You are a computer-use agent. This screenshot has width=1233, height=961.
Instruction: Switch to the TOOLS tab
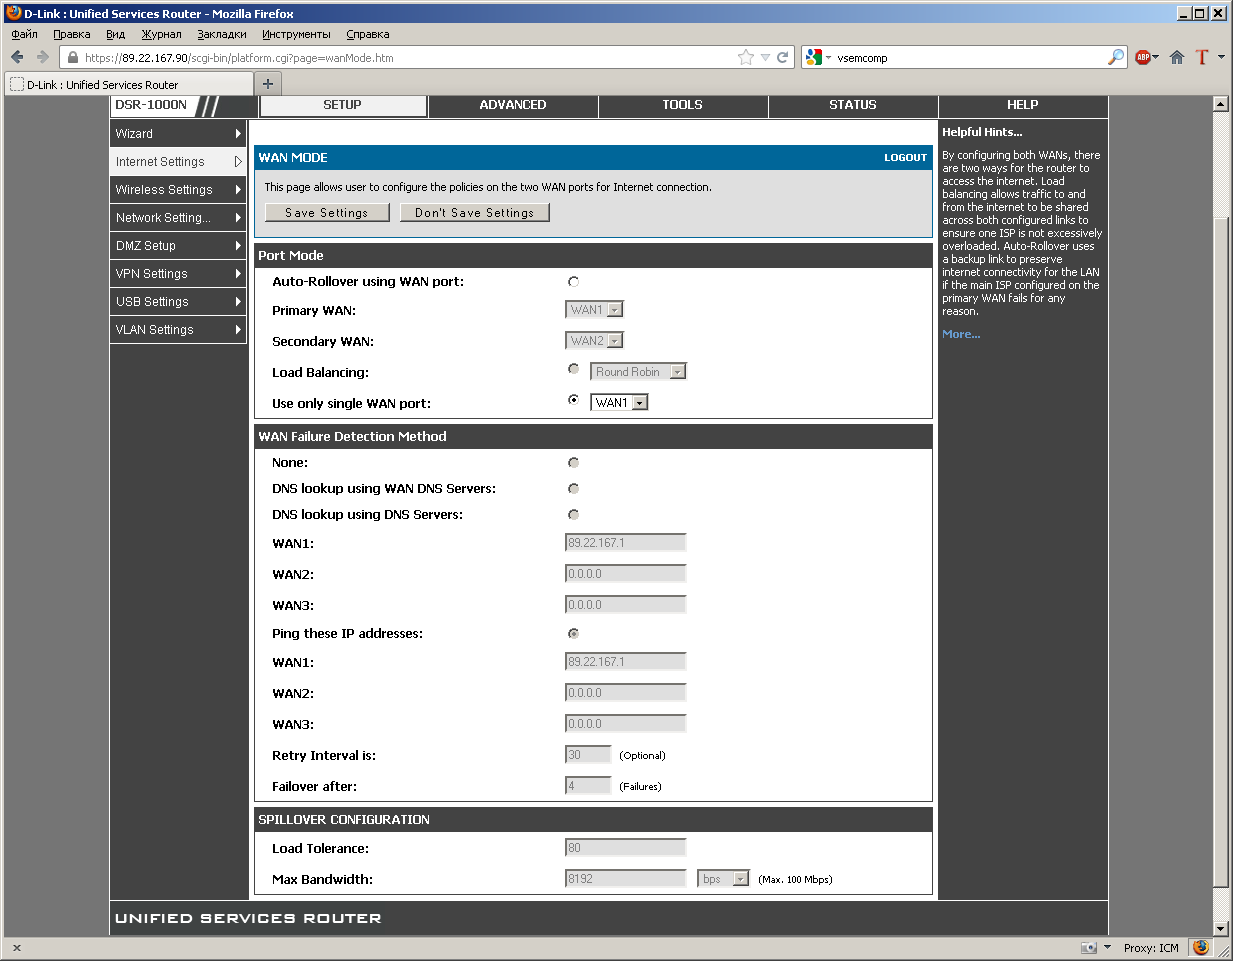click(683, 105)
